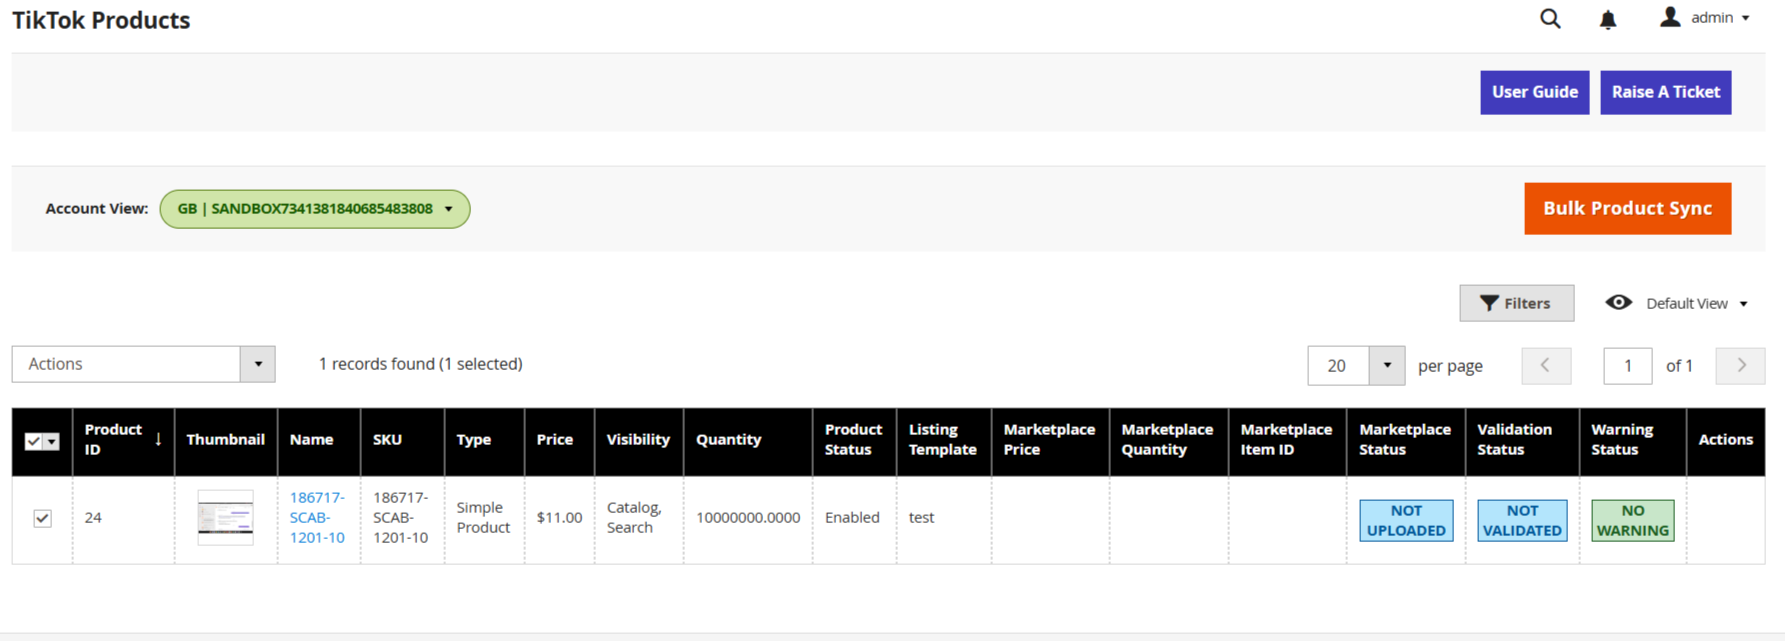Expand the Actions dropdown
1785x641 pixels.
point(257,364)
